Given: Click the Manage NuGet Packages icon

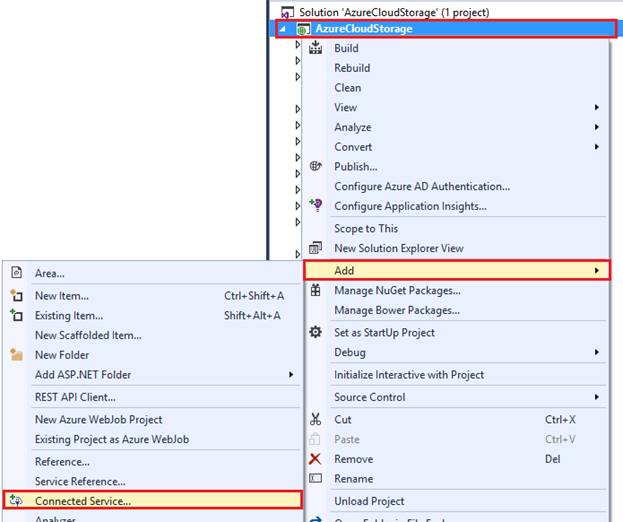Looking at the screenshot, I should (315, 290).
